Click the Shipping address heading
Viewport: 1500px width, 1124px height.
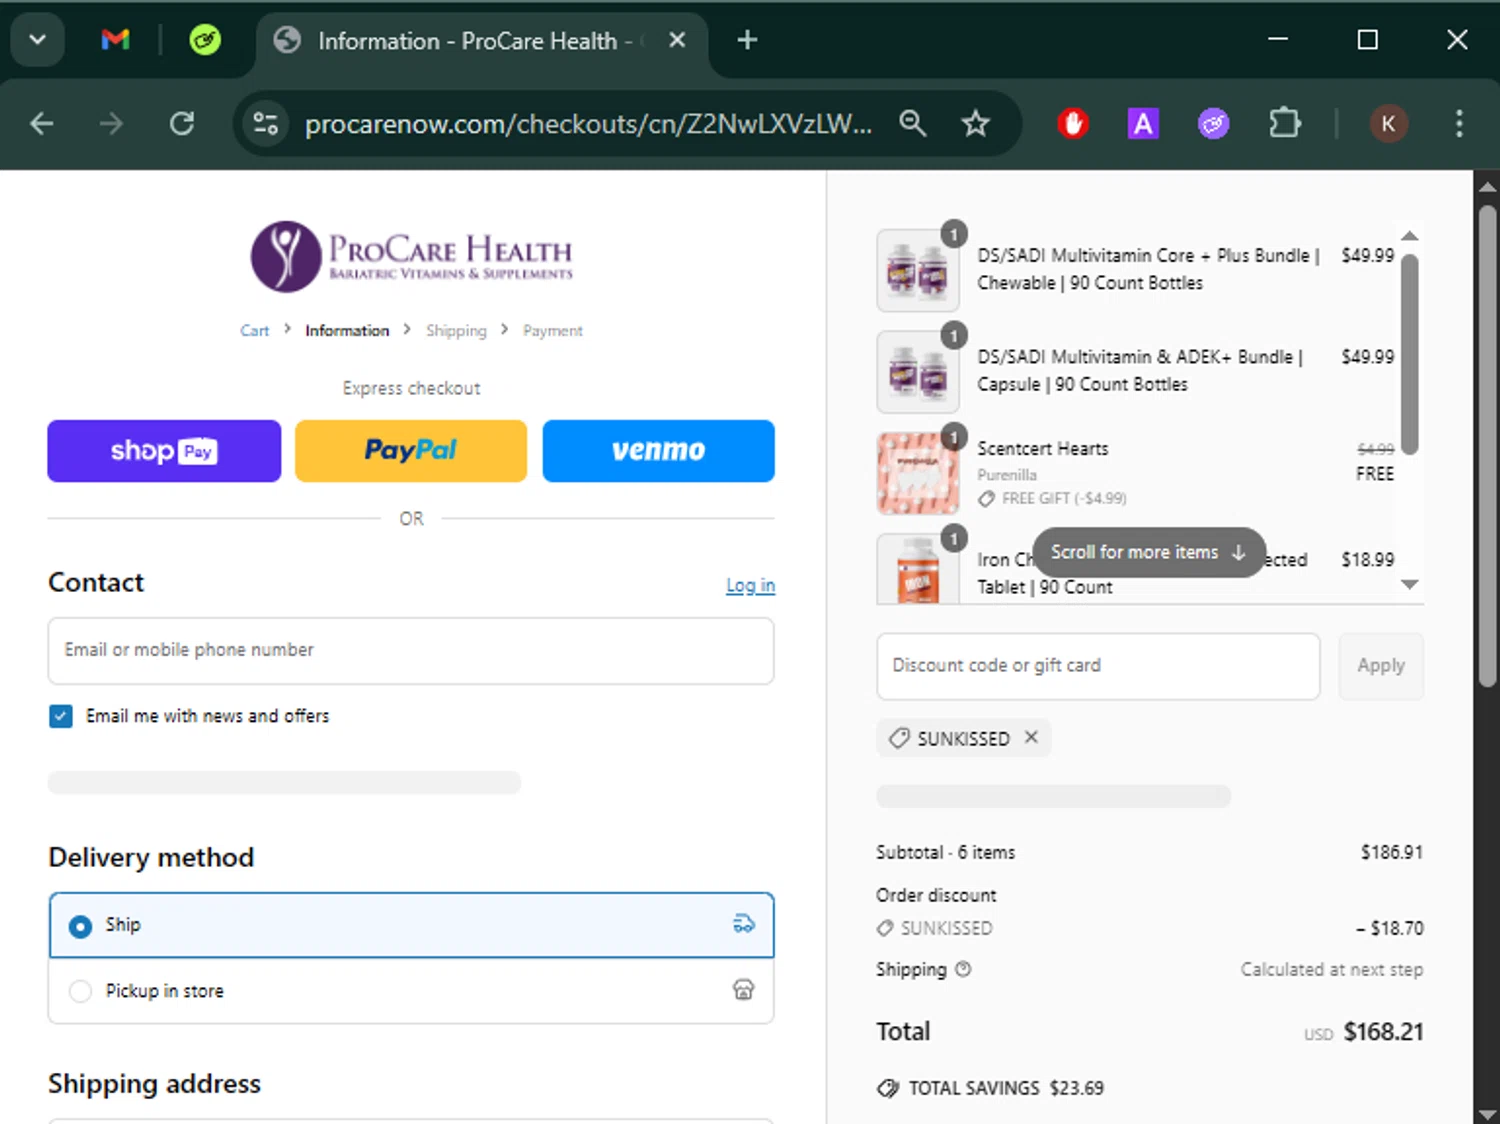pyautogui.click(x=154, y=1084)
